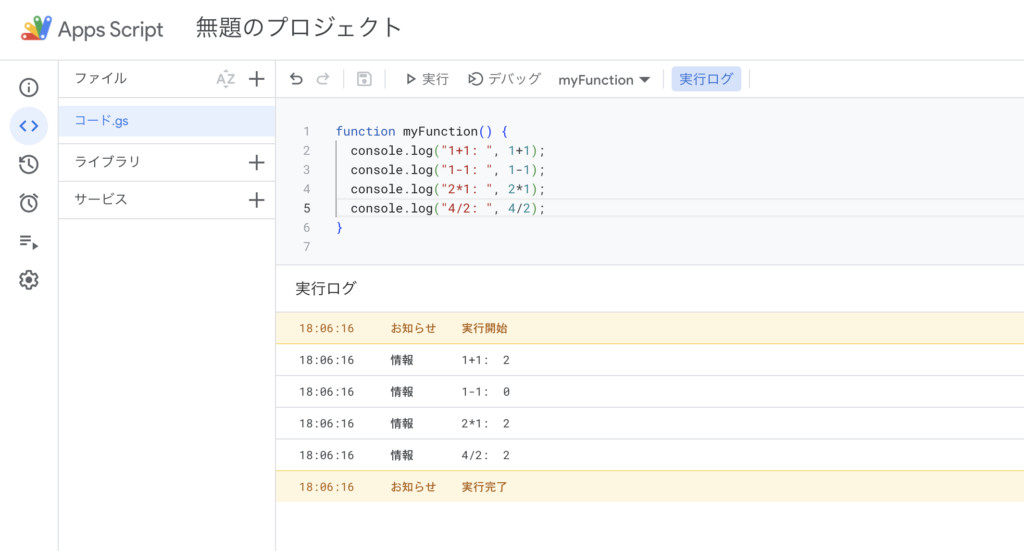This screenshot has width=1024, height=551.
Task: Start debugging with デバッグ button
Action: pos(505,79)
